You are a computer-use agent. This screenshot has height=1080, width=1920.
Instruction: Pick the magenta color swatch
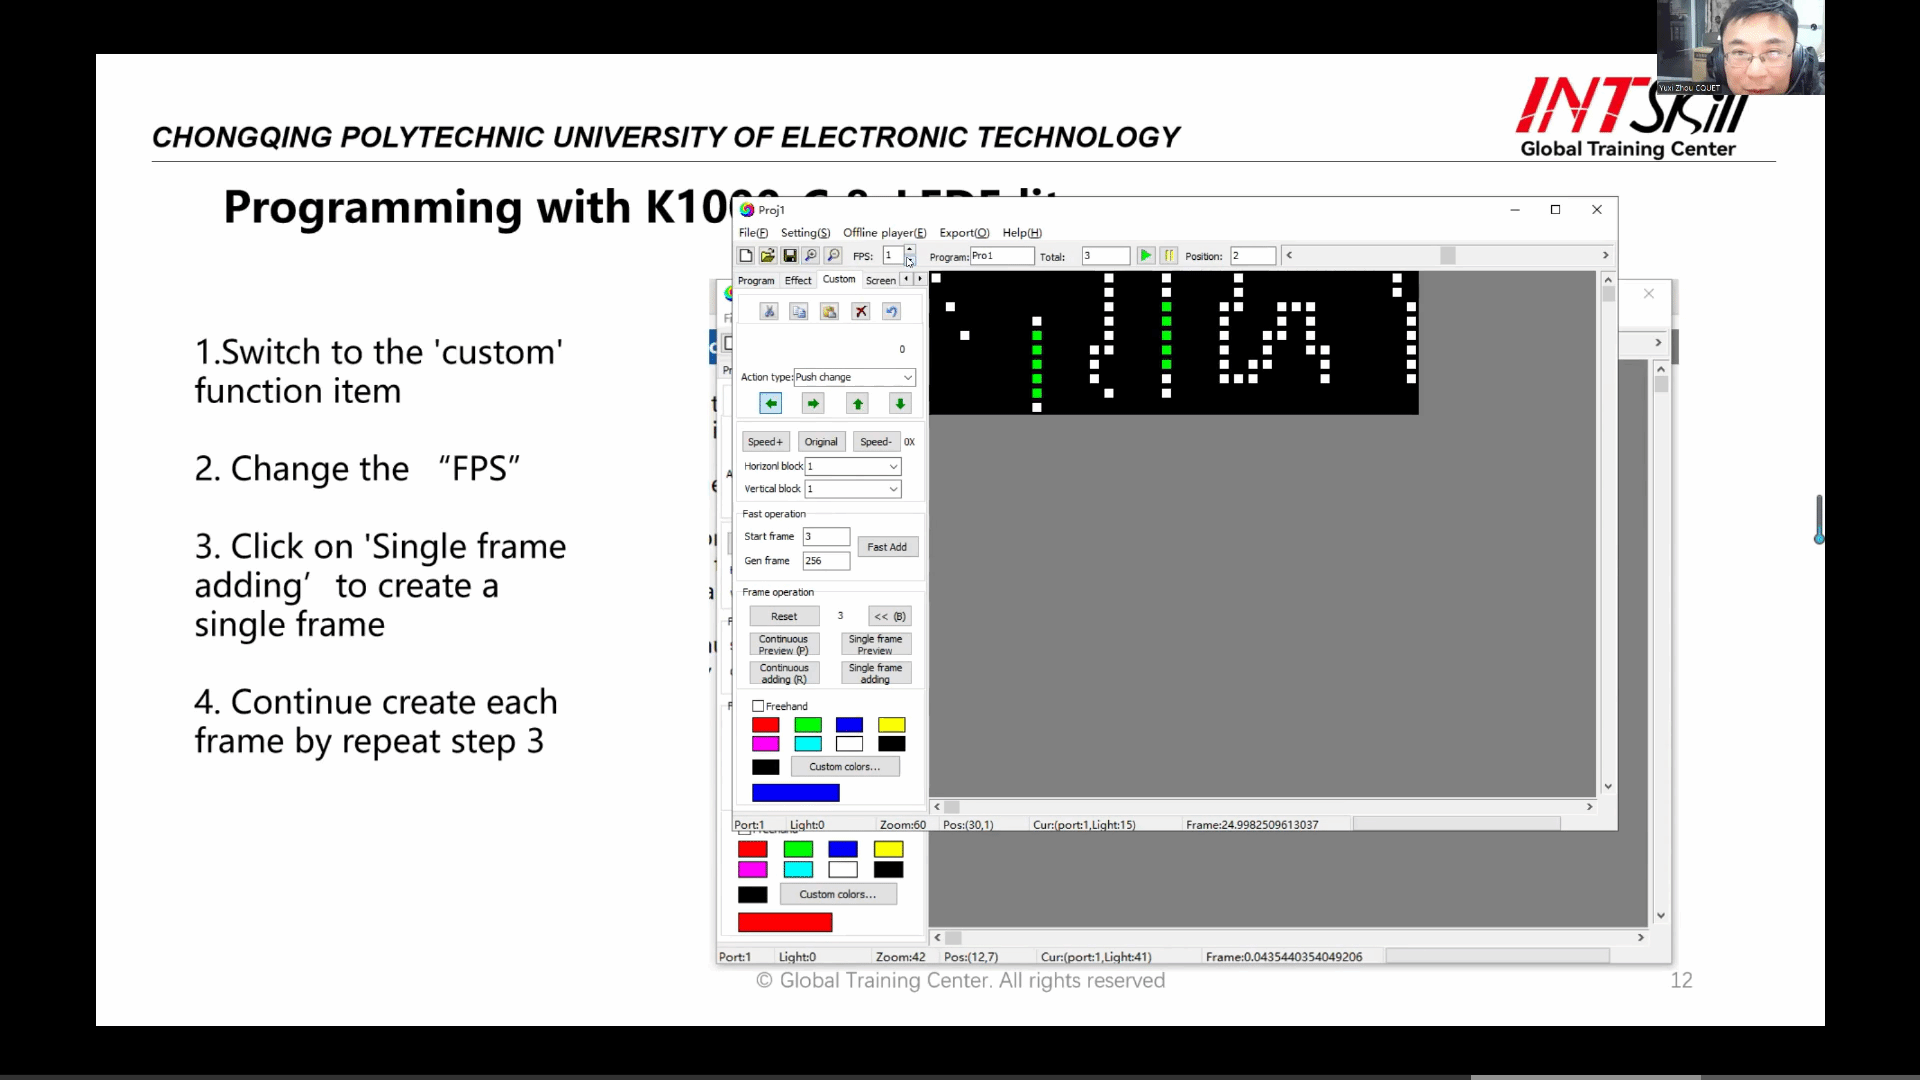tap(765, 744)
